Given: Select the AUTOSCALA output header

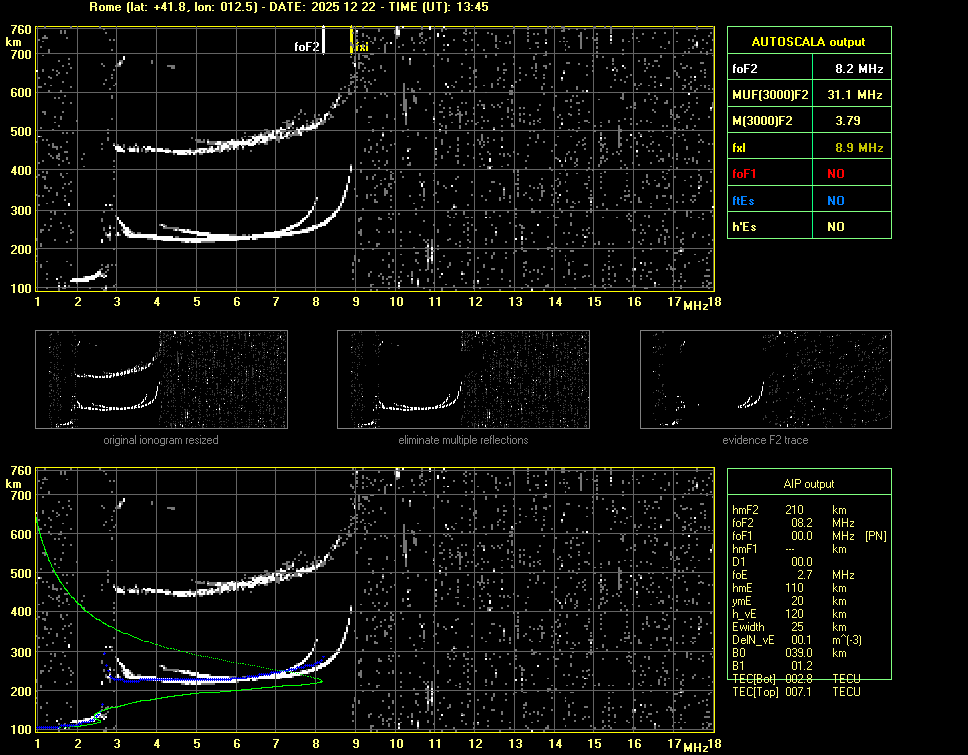Looking at the screenshot, I should tap(808, 42).
